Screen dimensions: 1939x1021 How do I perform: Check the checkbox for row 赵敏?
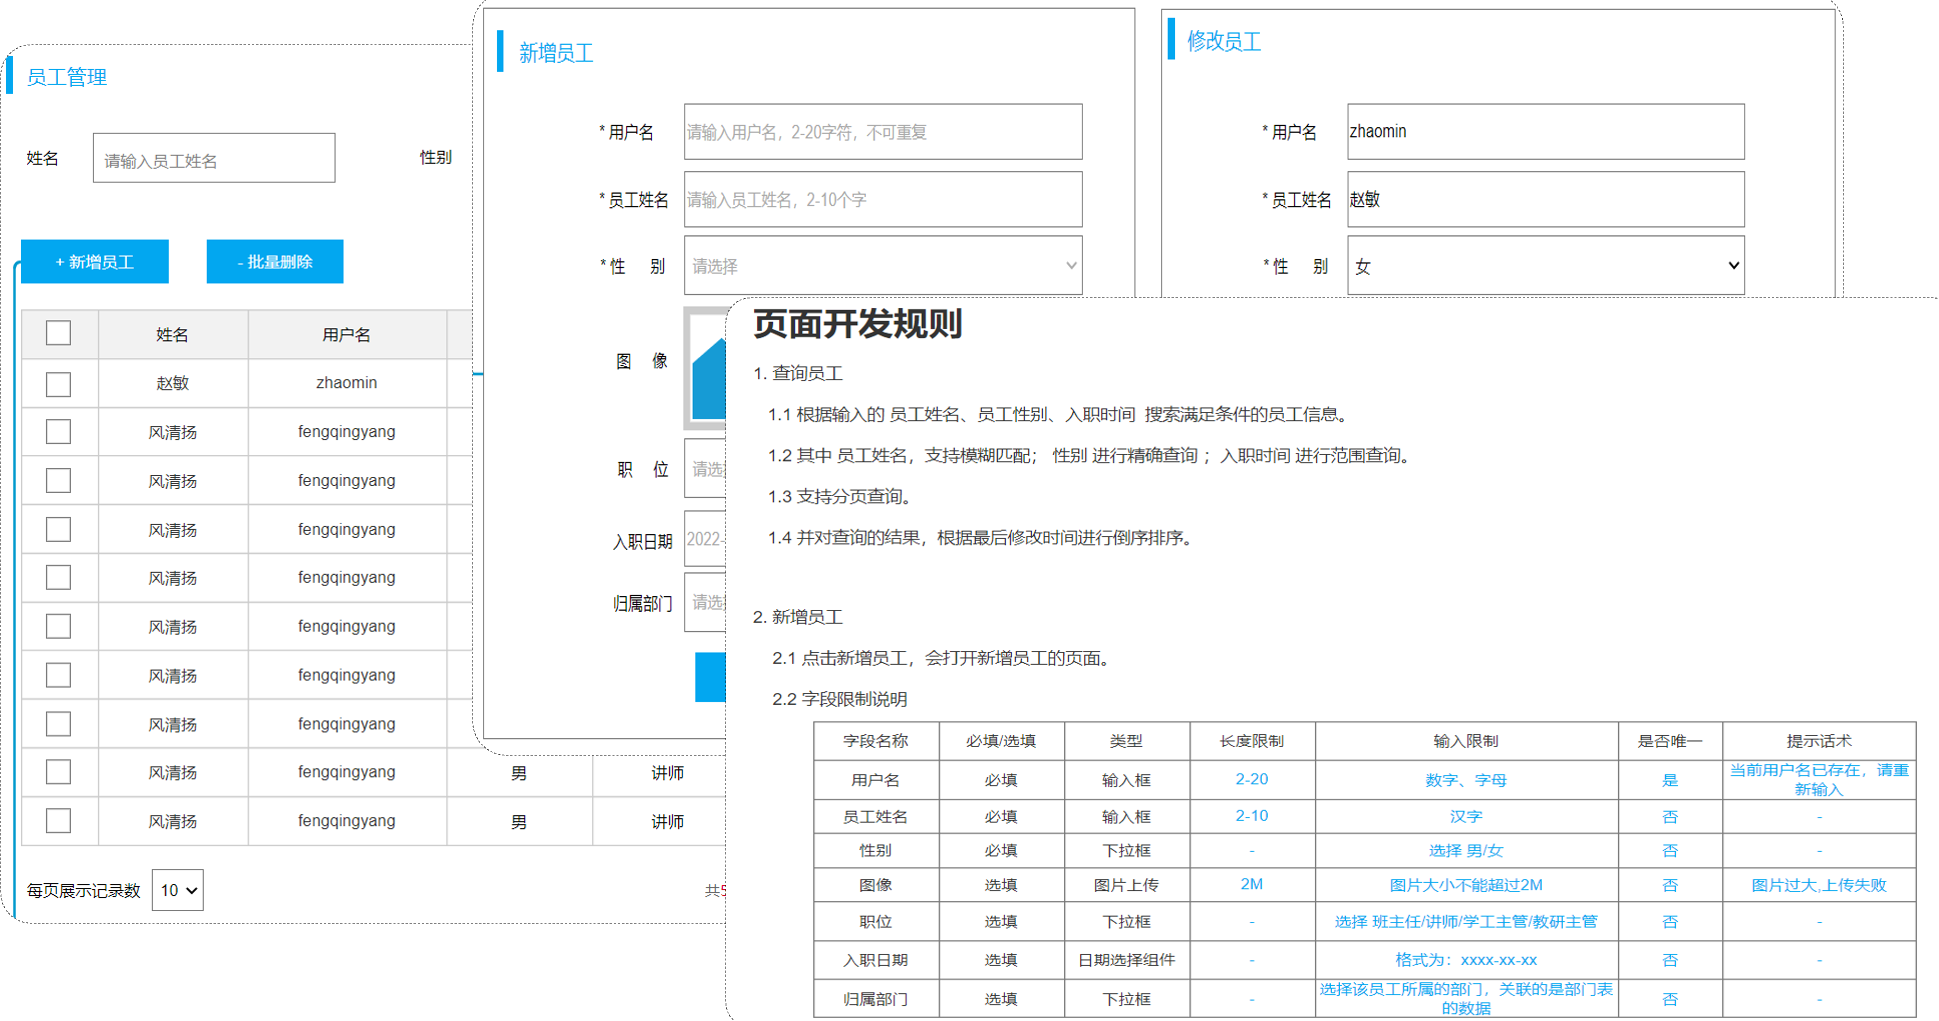pos(59,384)
